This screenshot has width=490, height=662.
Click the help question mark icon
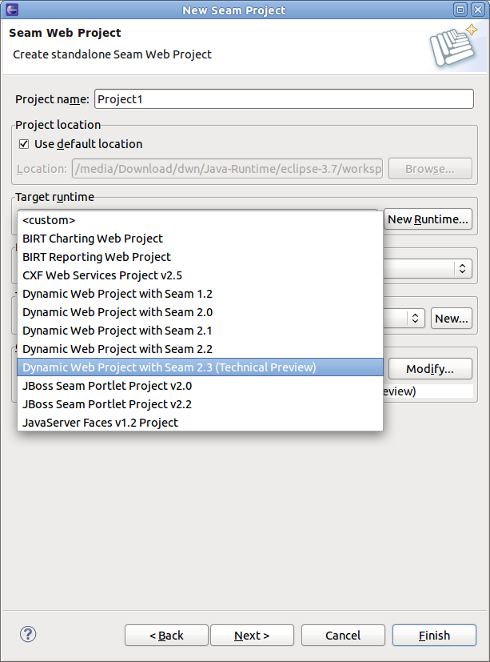[x=28, y=634]
